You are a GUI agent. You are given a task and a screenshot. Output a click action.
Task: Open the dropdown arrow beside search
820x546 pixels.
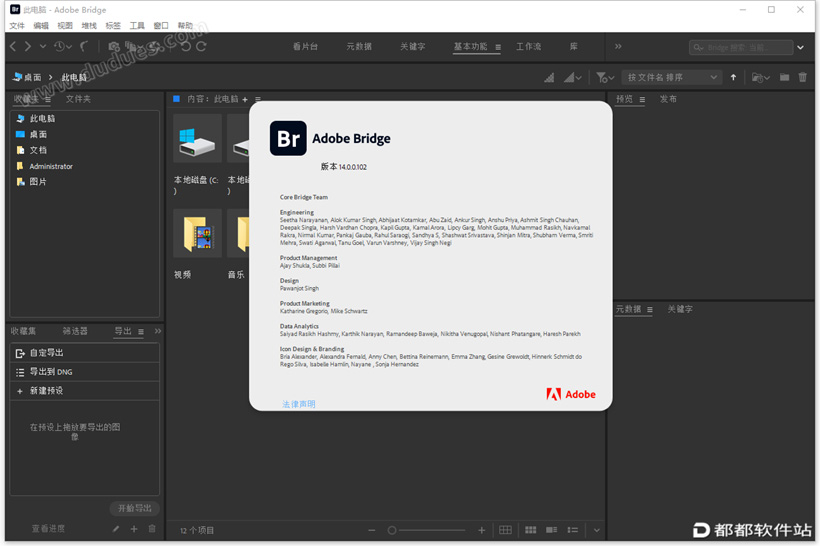[x=800, y=48]
